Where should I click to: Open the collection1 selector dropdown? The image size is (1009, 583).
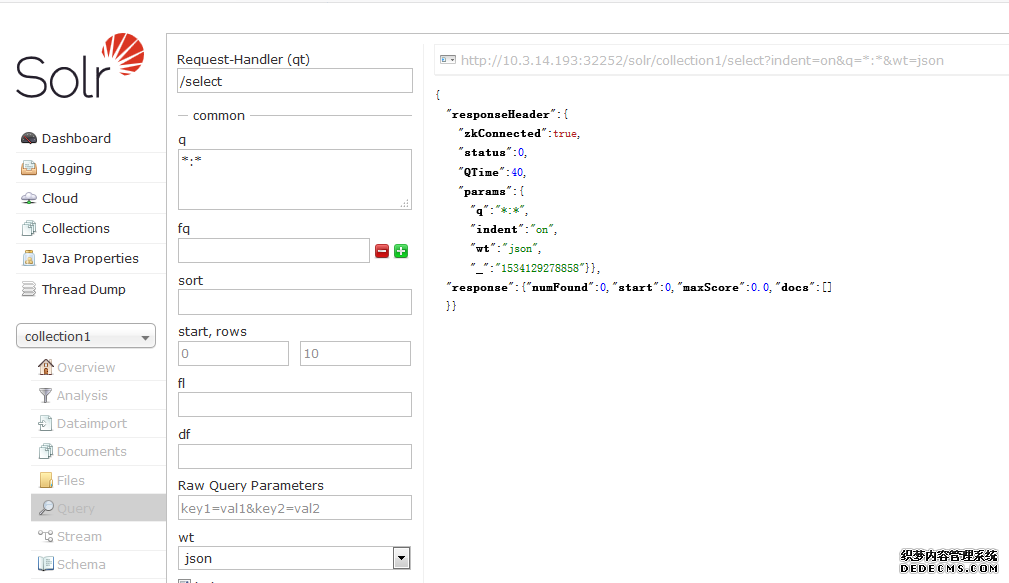pos(86,337)
